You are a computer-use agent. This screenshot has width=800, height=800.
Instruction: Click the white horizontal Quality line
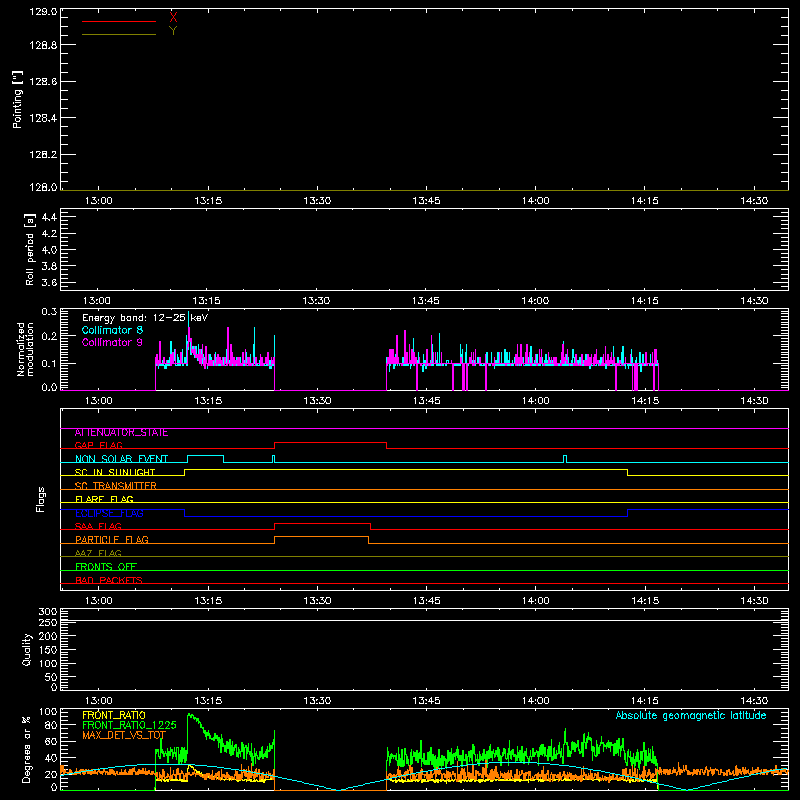[x=424, y=620]
